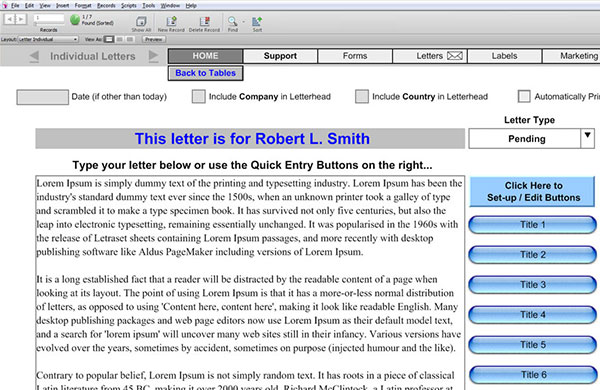Switch to the Support tab

point(280,56)
